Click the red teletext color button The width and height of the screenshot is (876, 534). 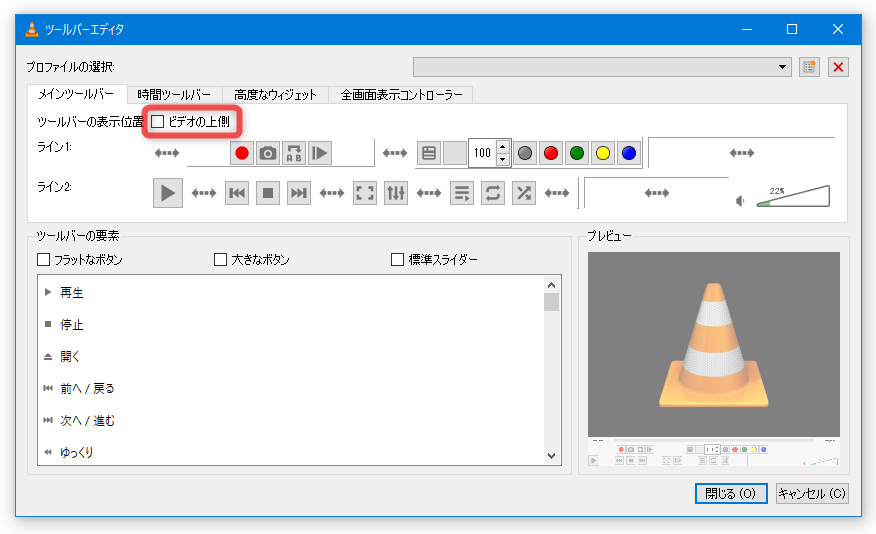[x=551, y=153]
